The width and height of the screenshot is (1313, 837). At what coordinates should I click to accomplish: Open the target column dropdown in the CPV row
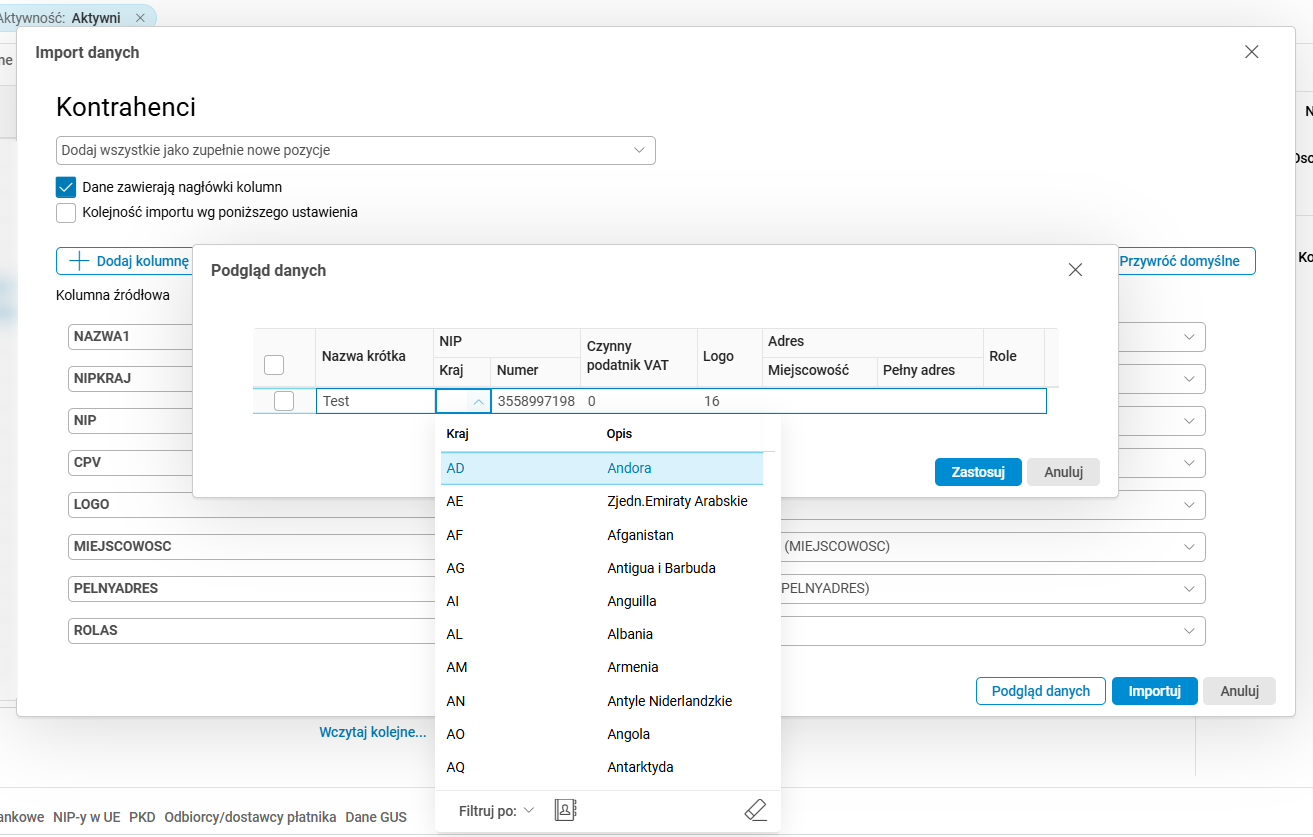click(x=1189, y=463)
